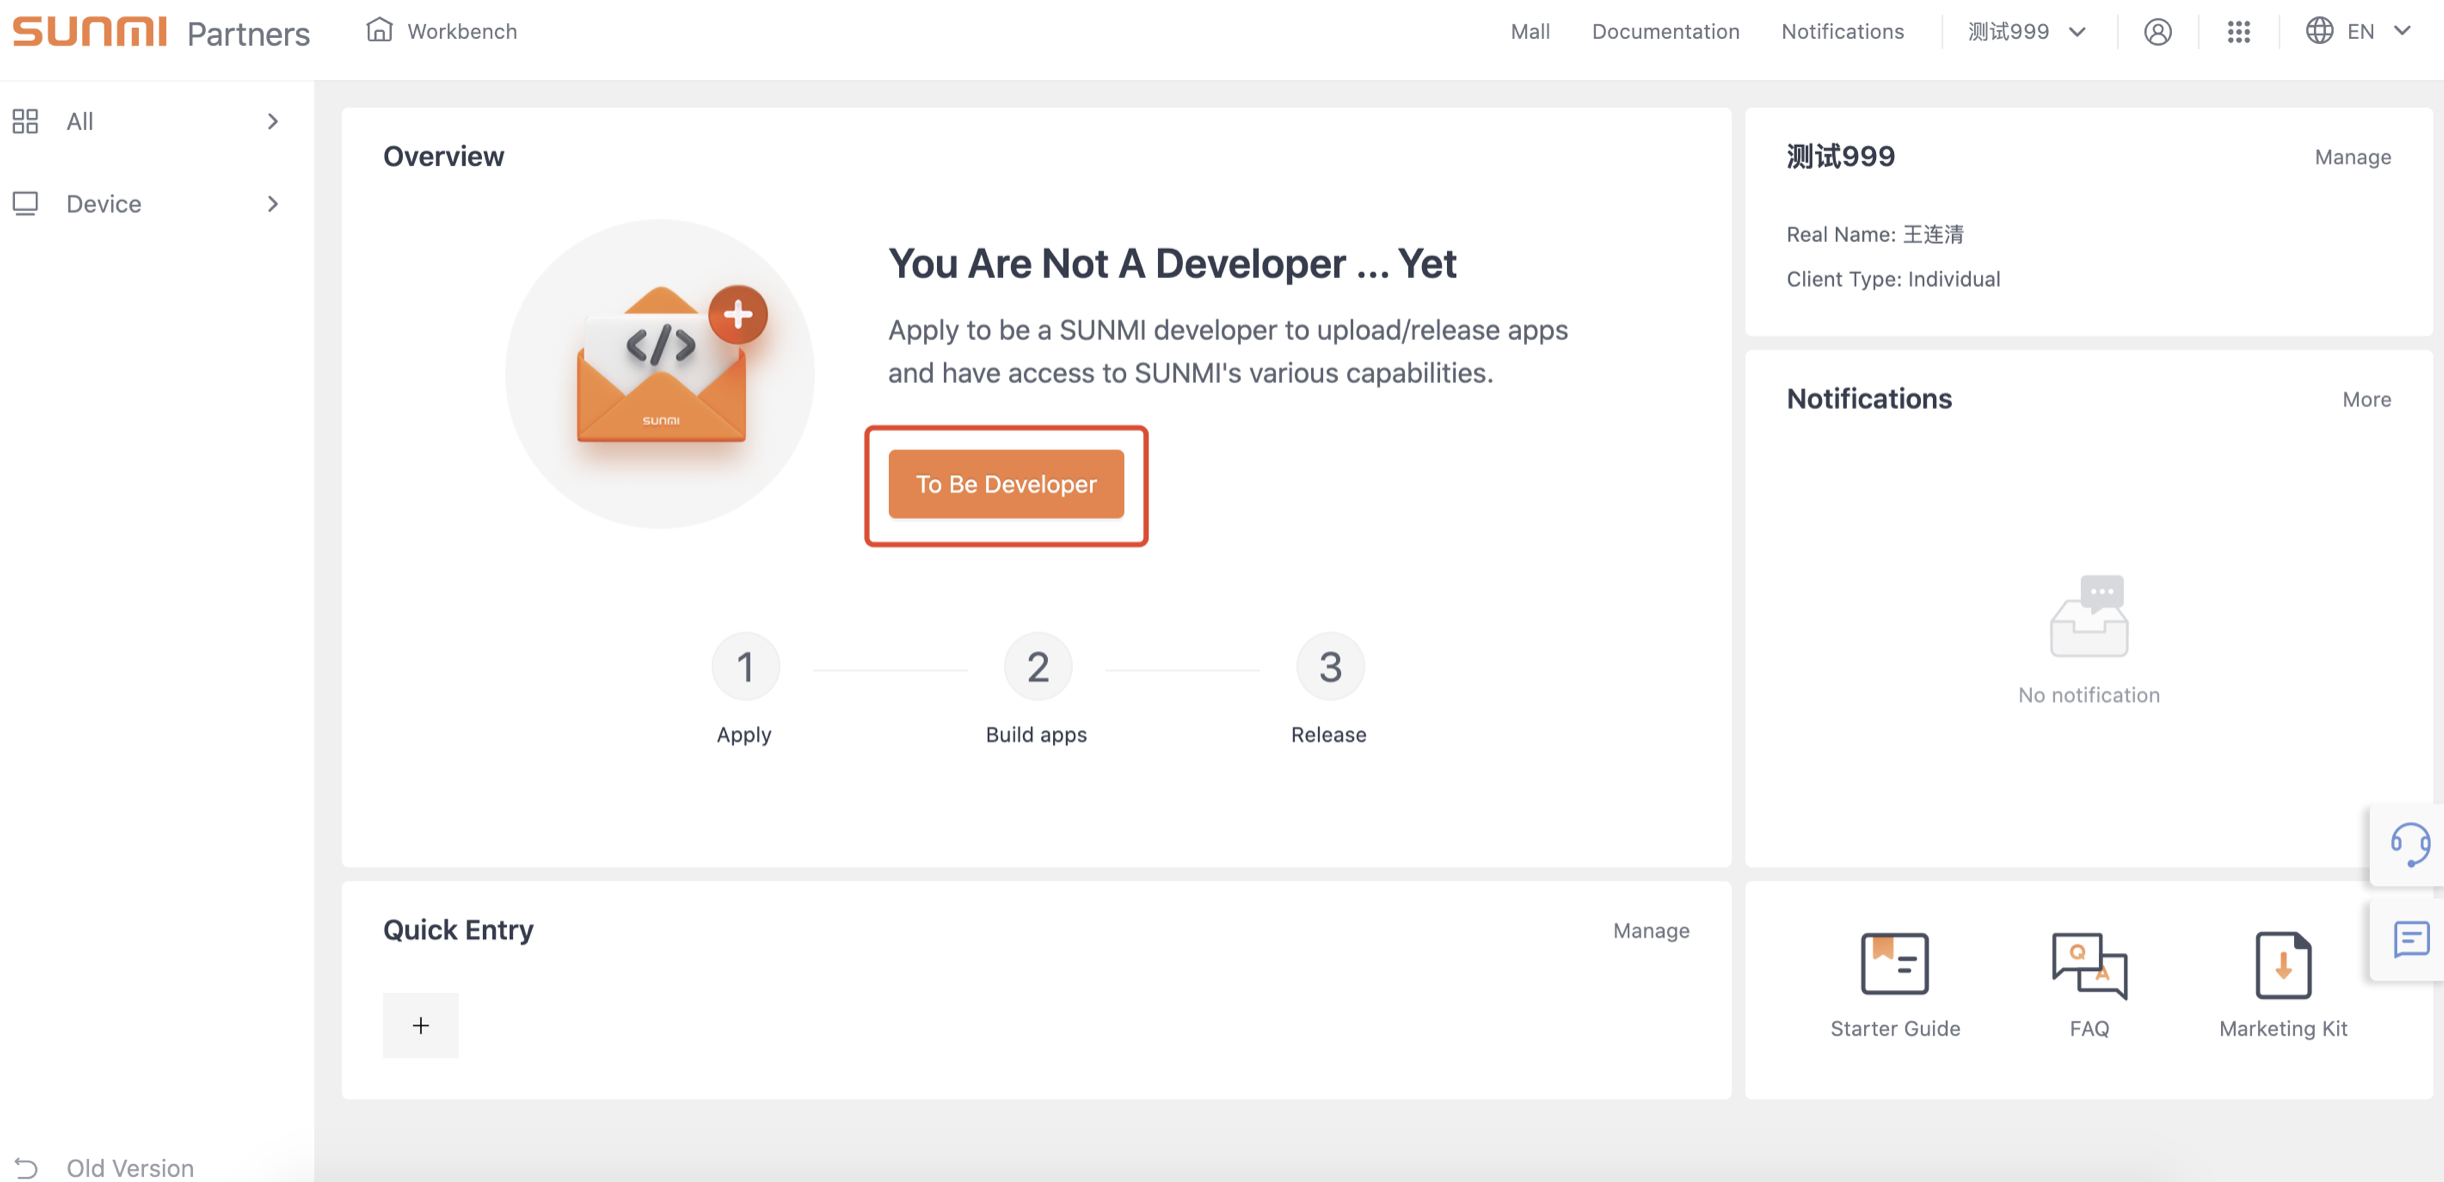Click the SUNMI Partners logo

[161, 32]
